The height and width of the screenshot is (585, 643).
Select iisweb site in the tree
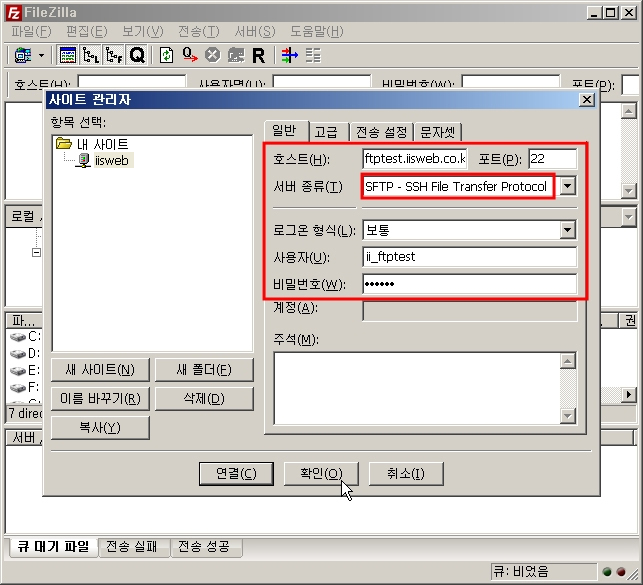[111, 160]
